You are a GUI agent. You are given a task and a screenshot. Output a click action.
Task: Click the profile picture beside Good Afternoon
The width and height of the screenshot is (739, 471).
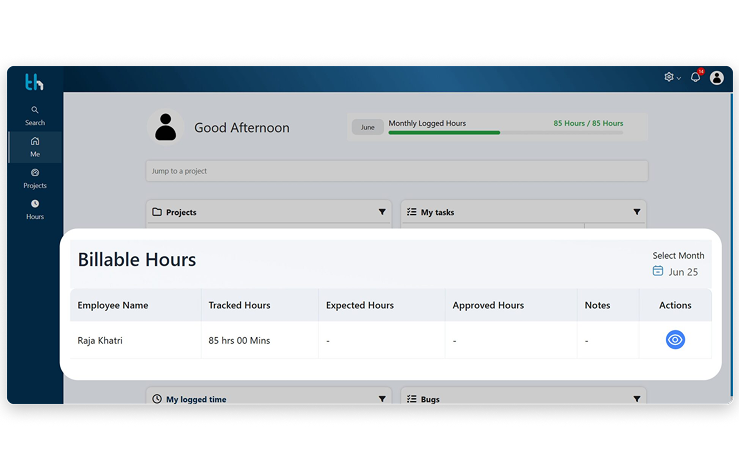[165, 127]
